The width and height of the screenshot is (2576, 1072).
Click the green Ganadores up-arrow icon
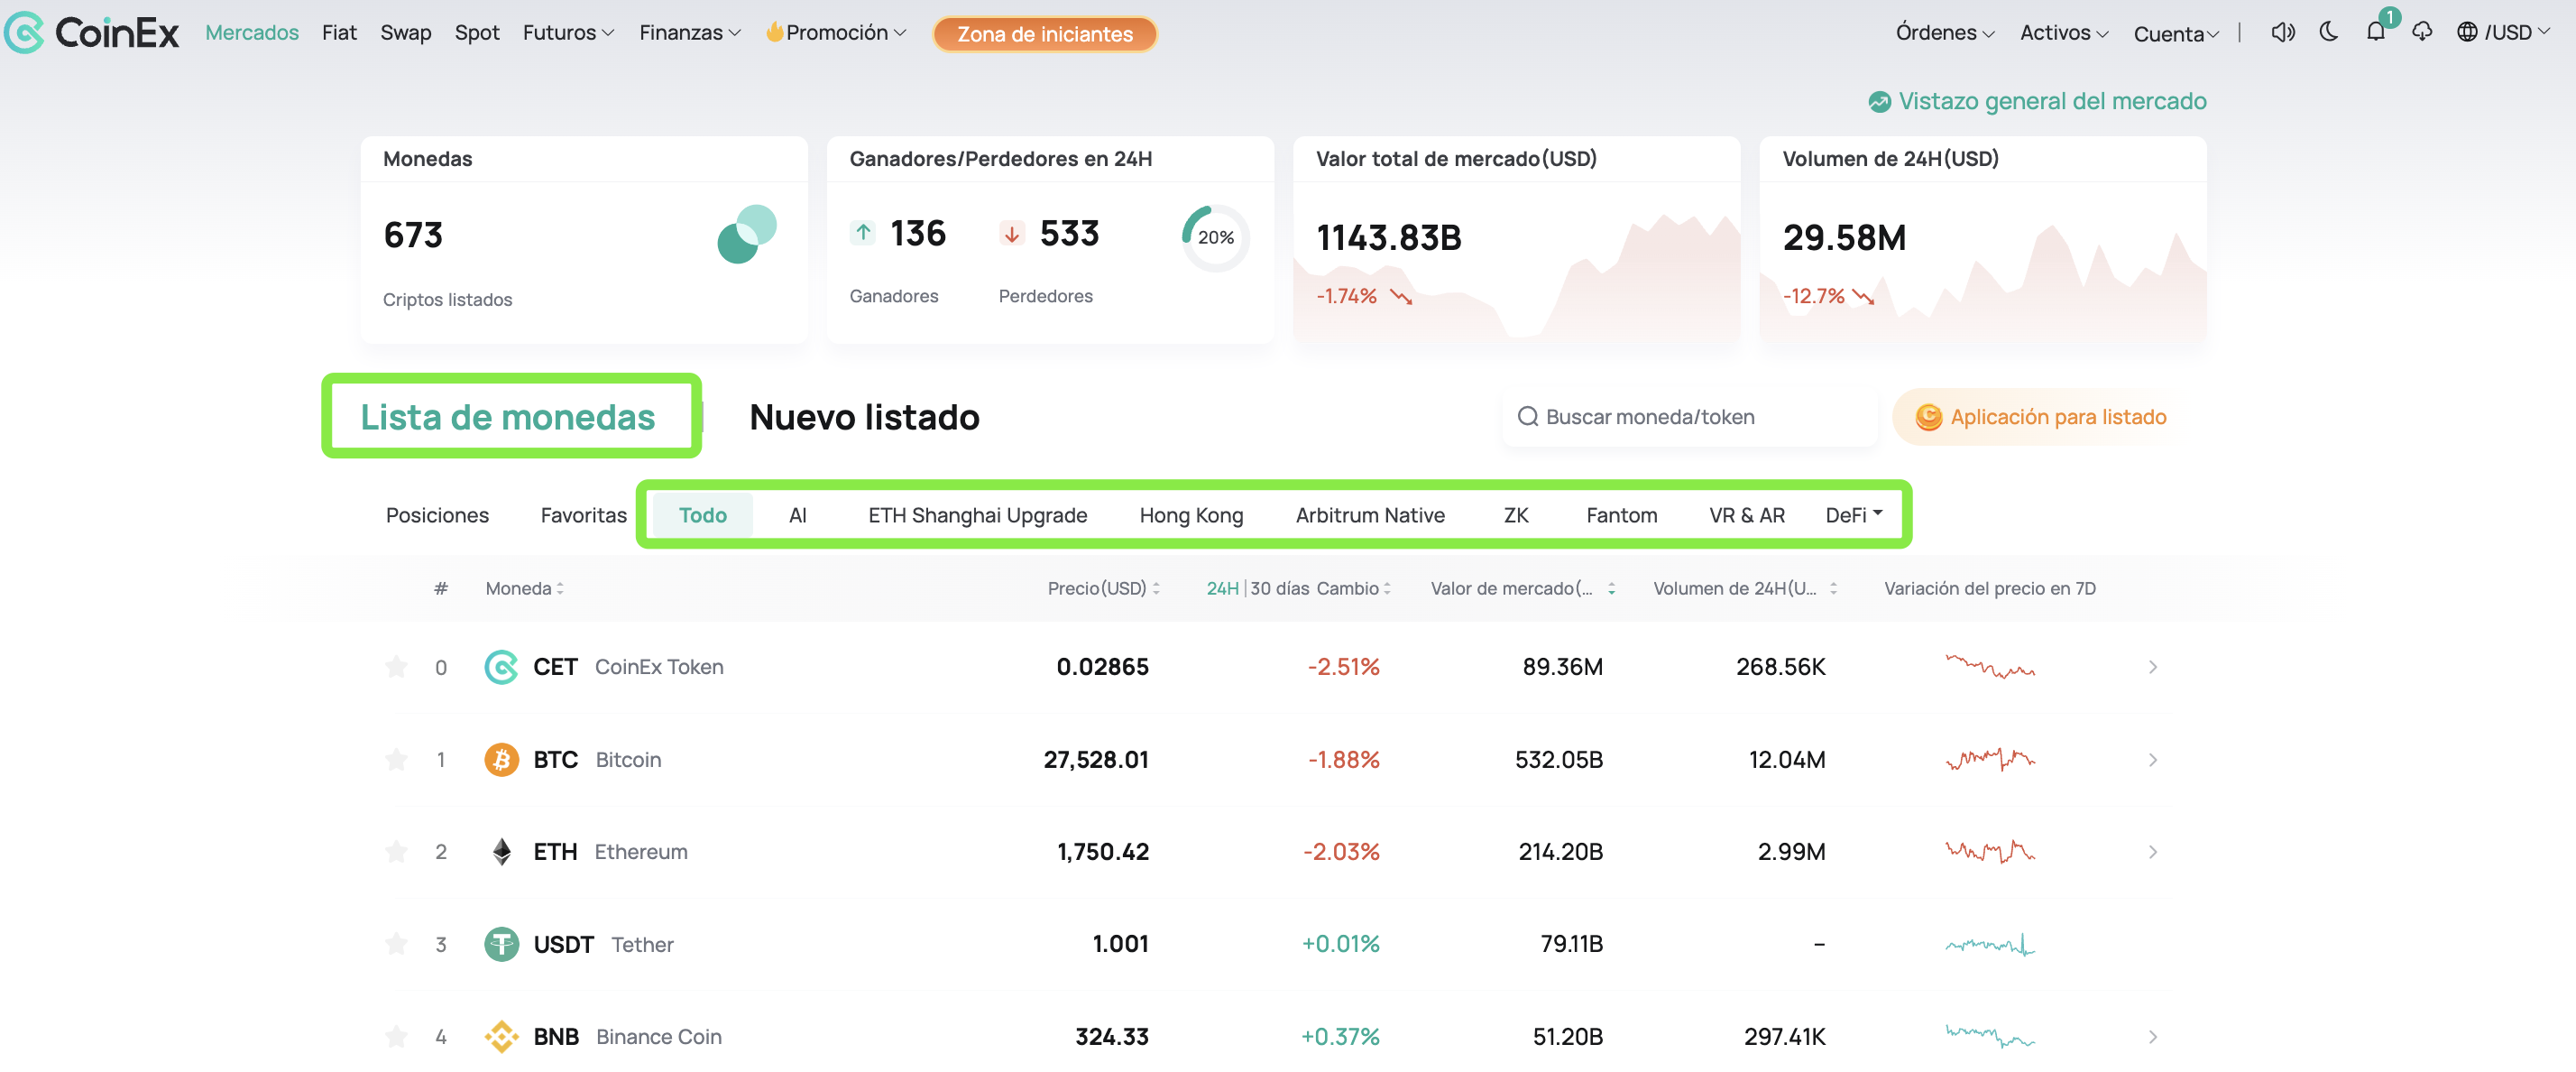(x=863, y=233)
